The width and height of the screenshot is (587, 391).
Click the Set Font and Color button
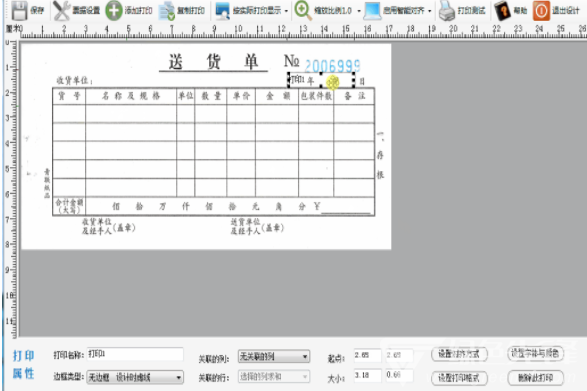(x=535, y=354)
